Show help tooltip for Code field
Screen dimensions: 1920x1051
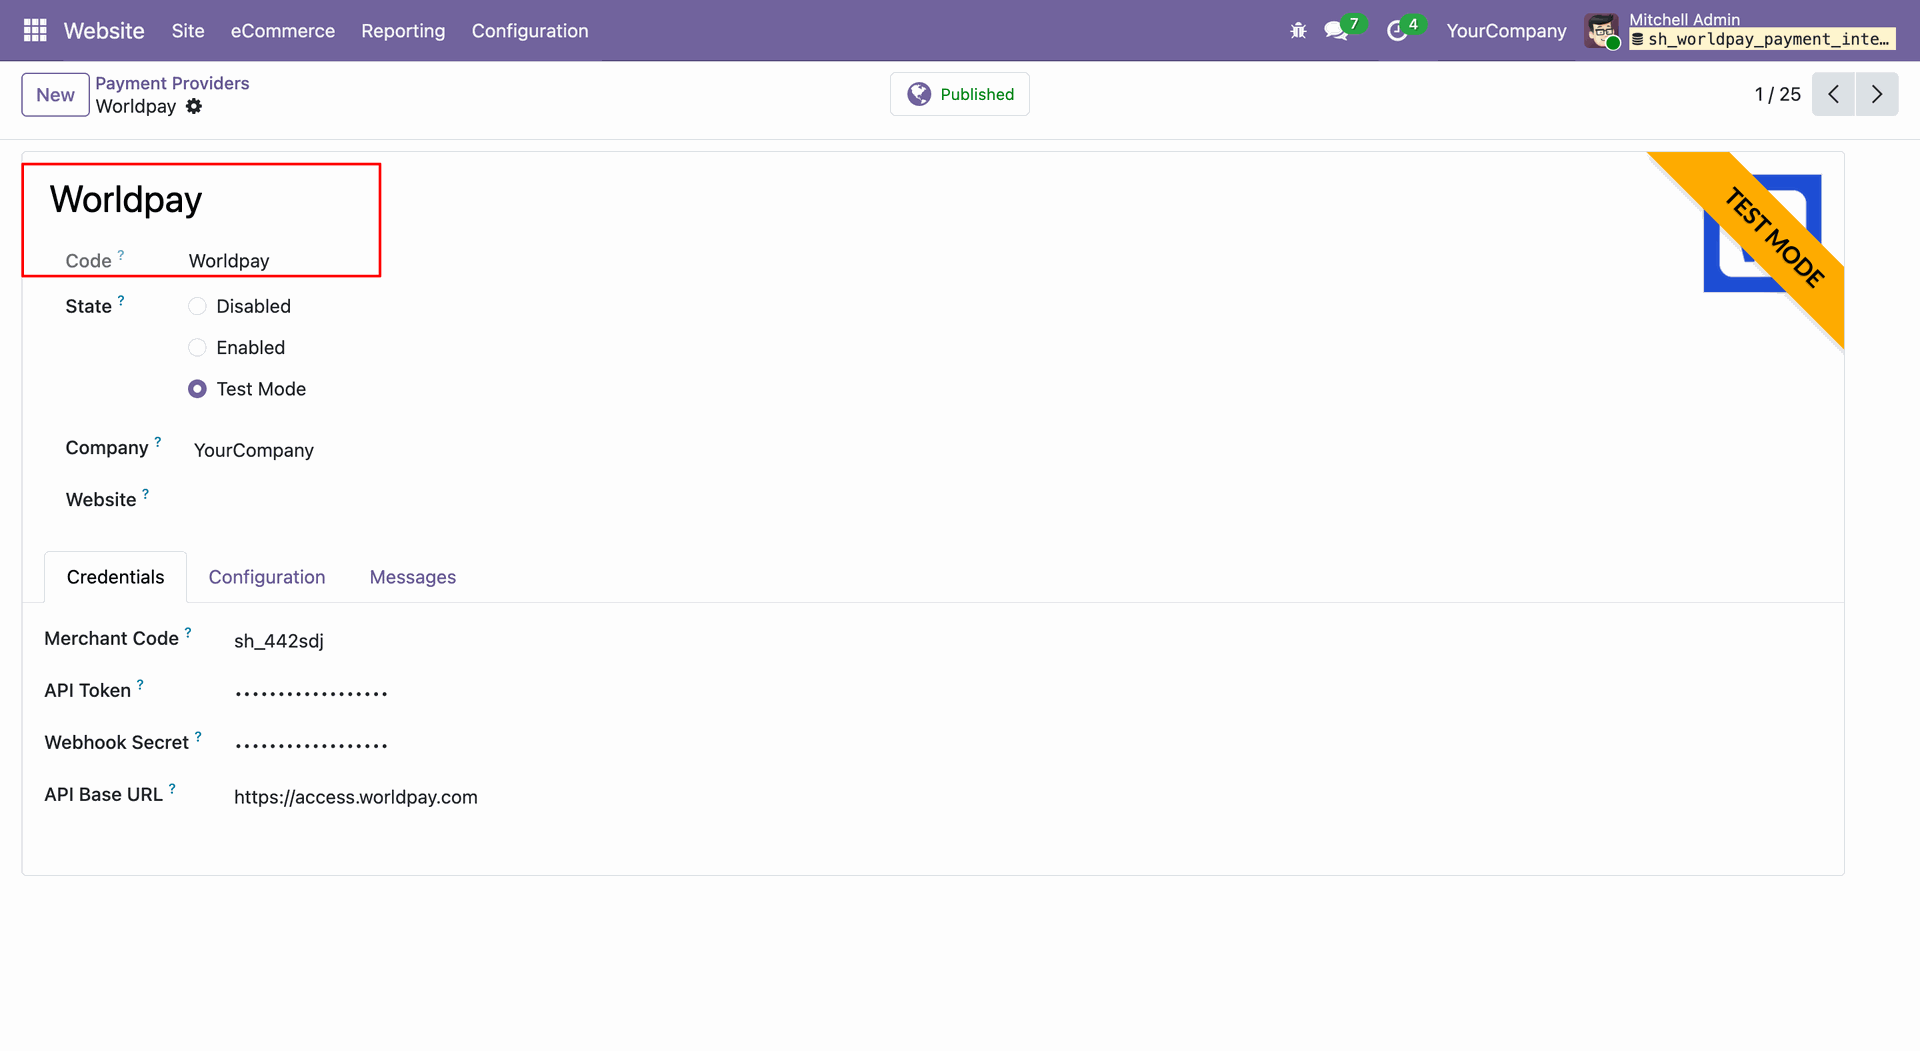pos(121,255)
